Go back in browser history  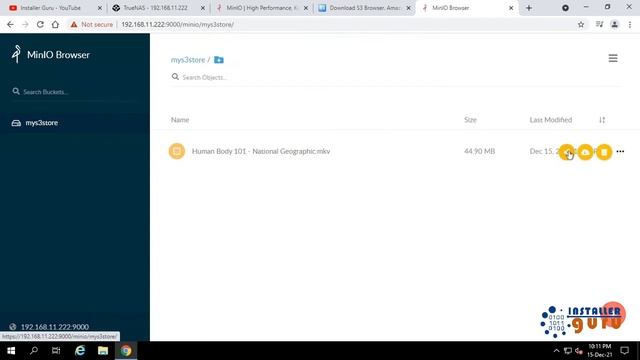pos(10,24)
